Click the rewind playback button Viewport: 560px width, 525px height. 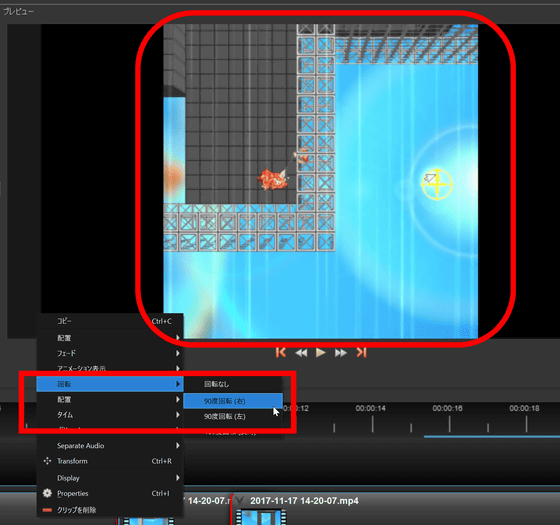pyautogui.click(x=301, y=353)
